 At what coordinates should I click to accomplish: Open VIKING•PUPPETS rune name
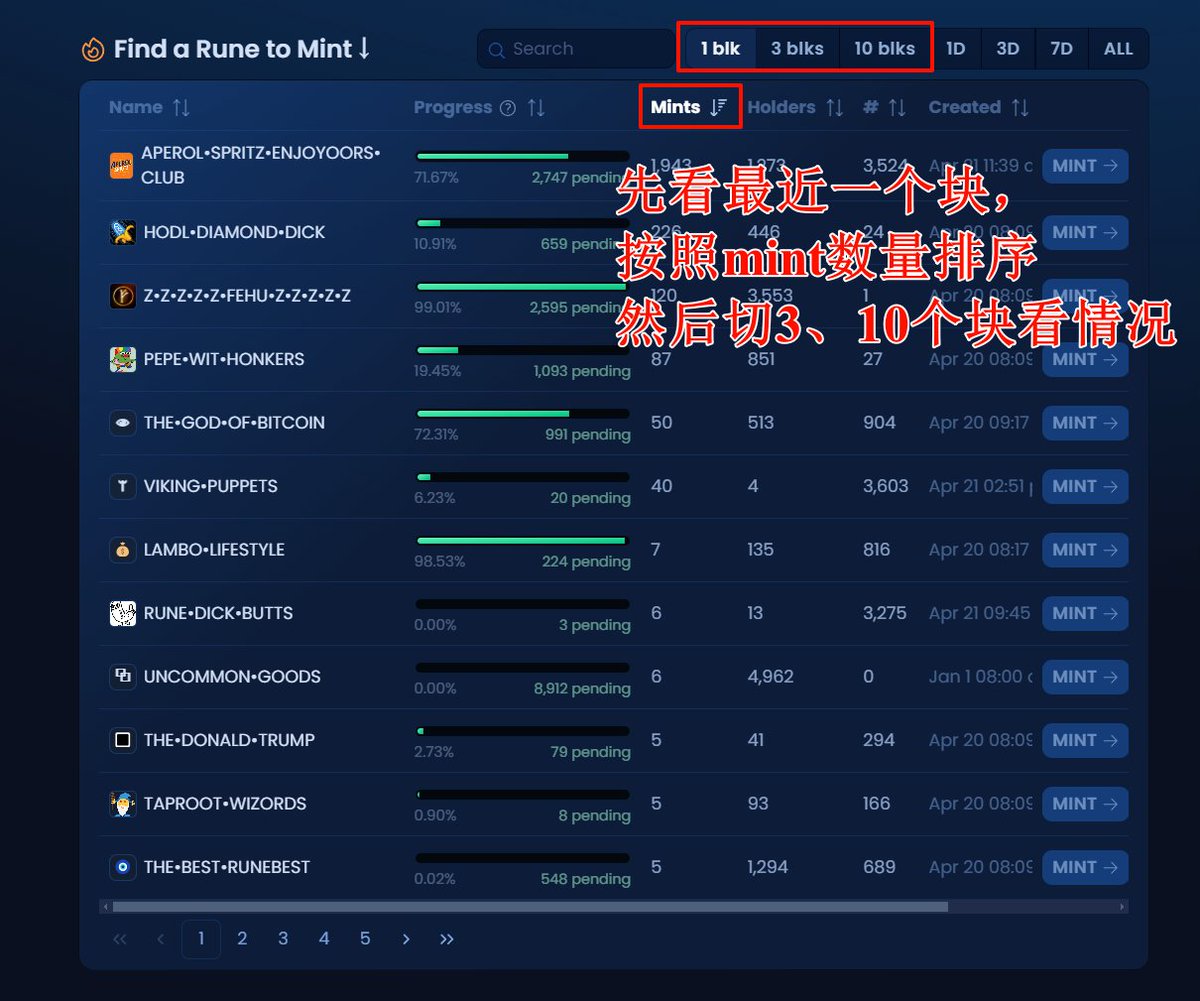210,486
